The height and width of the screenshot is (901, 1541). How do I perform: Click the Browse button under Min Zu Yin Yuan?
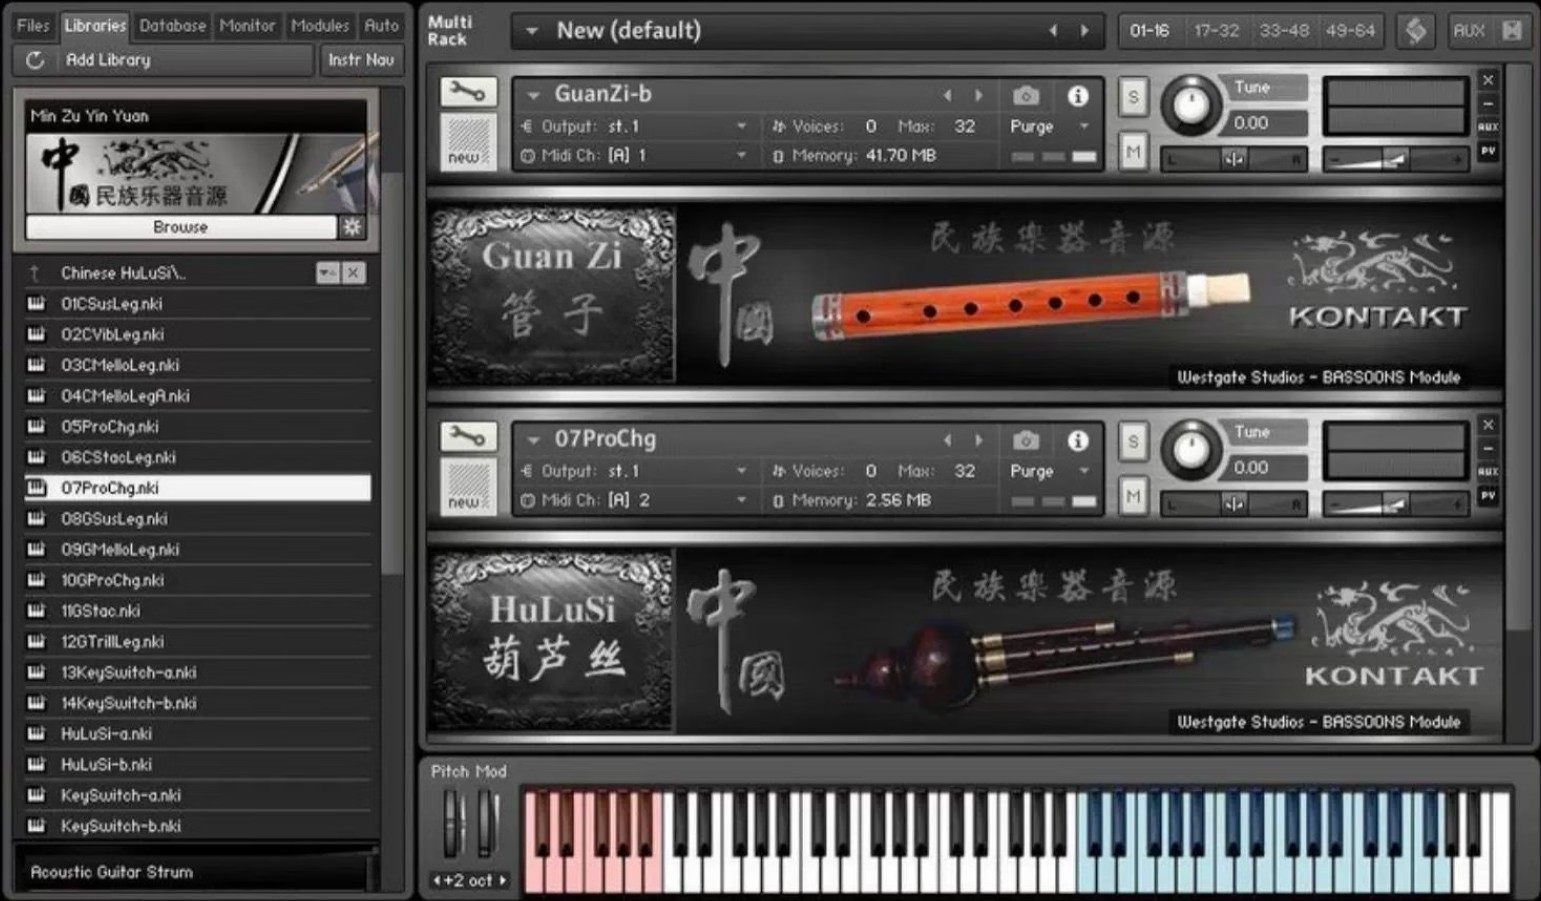point(181,227)
